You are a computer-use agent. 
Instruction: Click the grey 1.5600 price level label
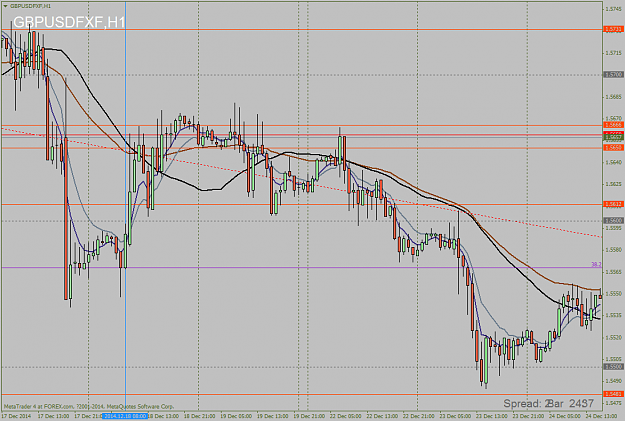click(613, 220)
